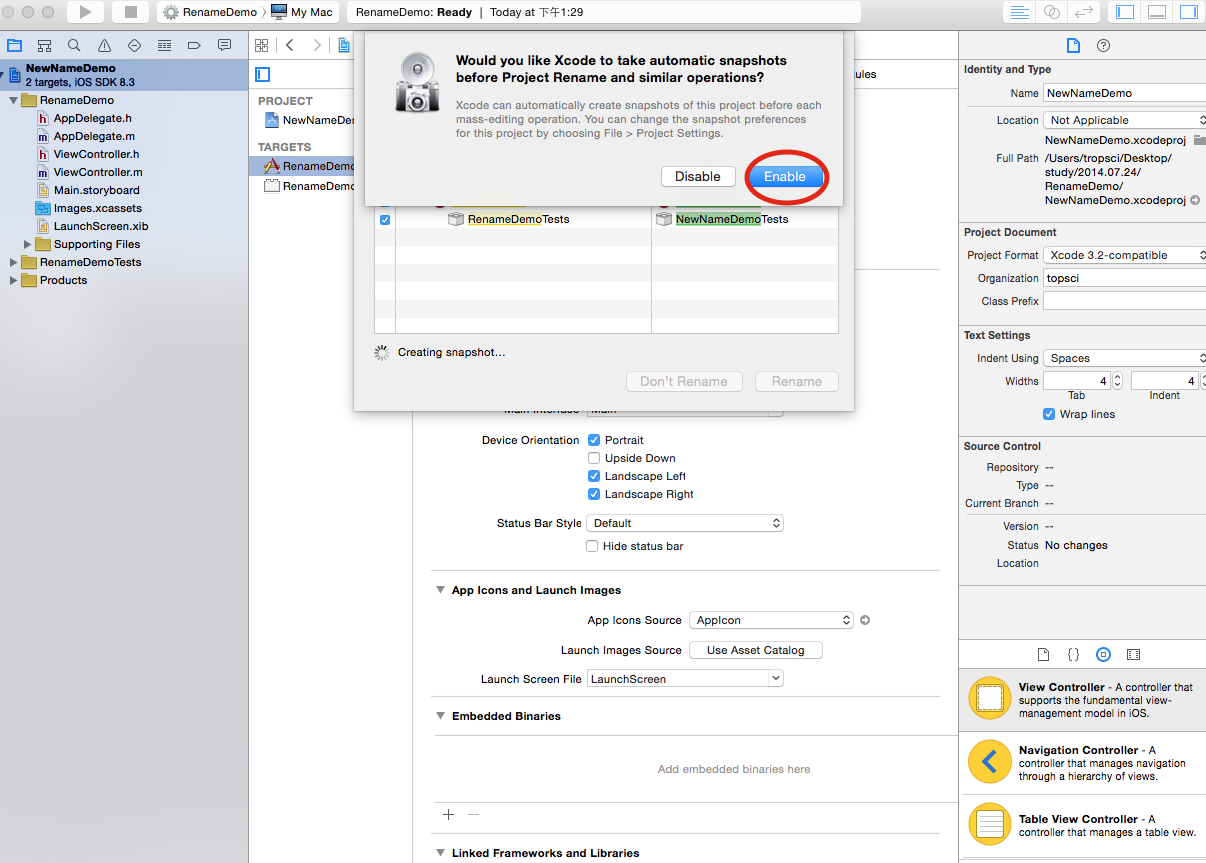Viewport: 1206px width, 863px height.
Task: Open the Find navigator search icon
Action: coord(74,45)
